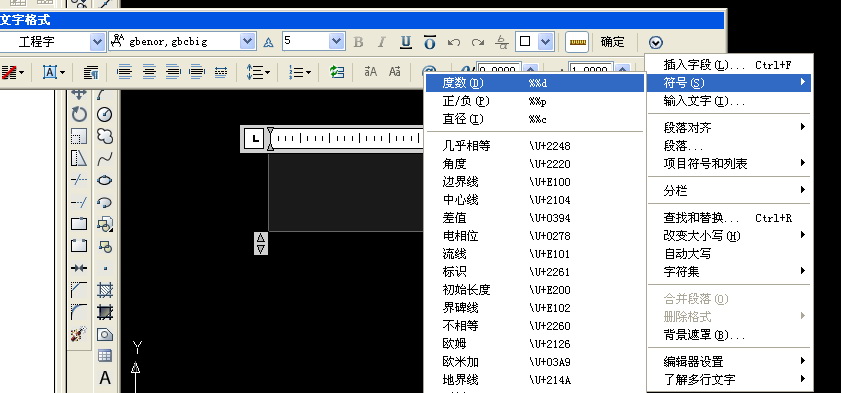Toggle center paragraph alignment

click(149, 71)
